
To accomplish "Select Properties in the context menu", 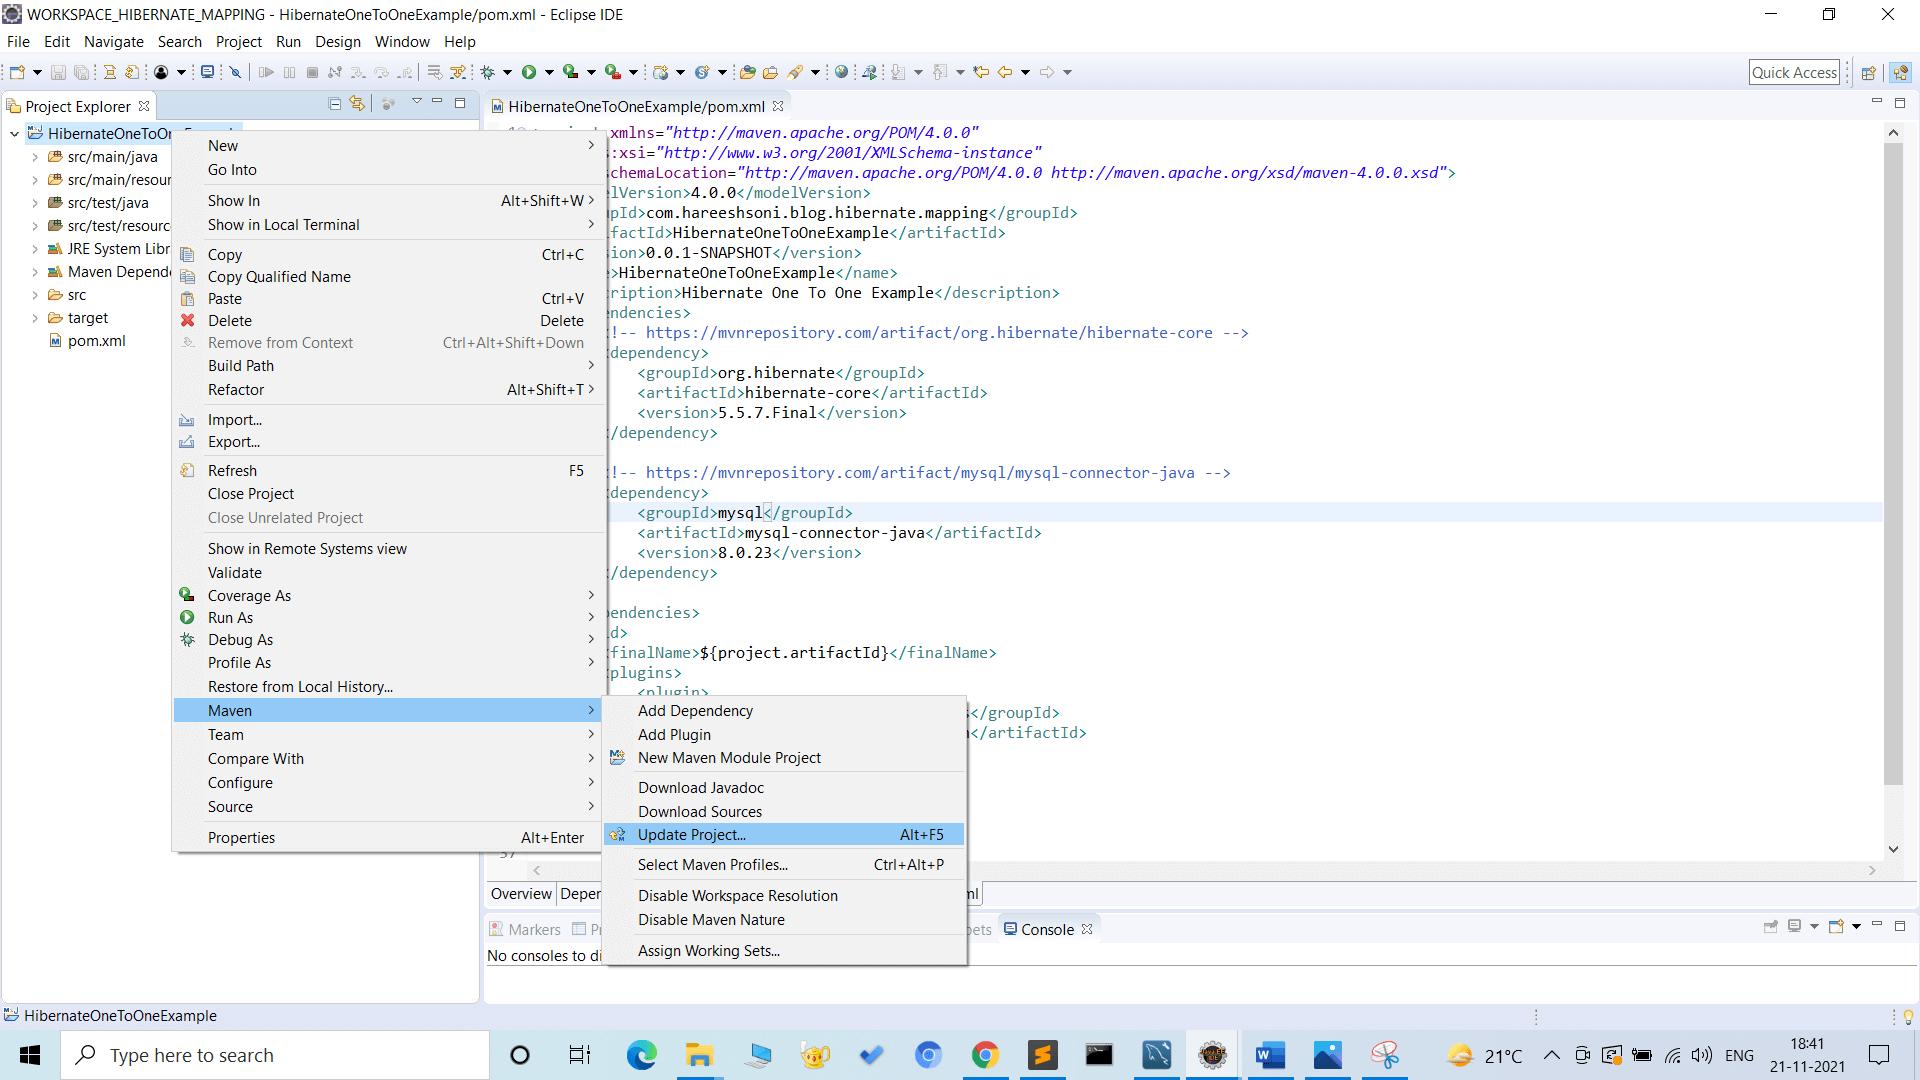I will click(389, 837).
